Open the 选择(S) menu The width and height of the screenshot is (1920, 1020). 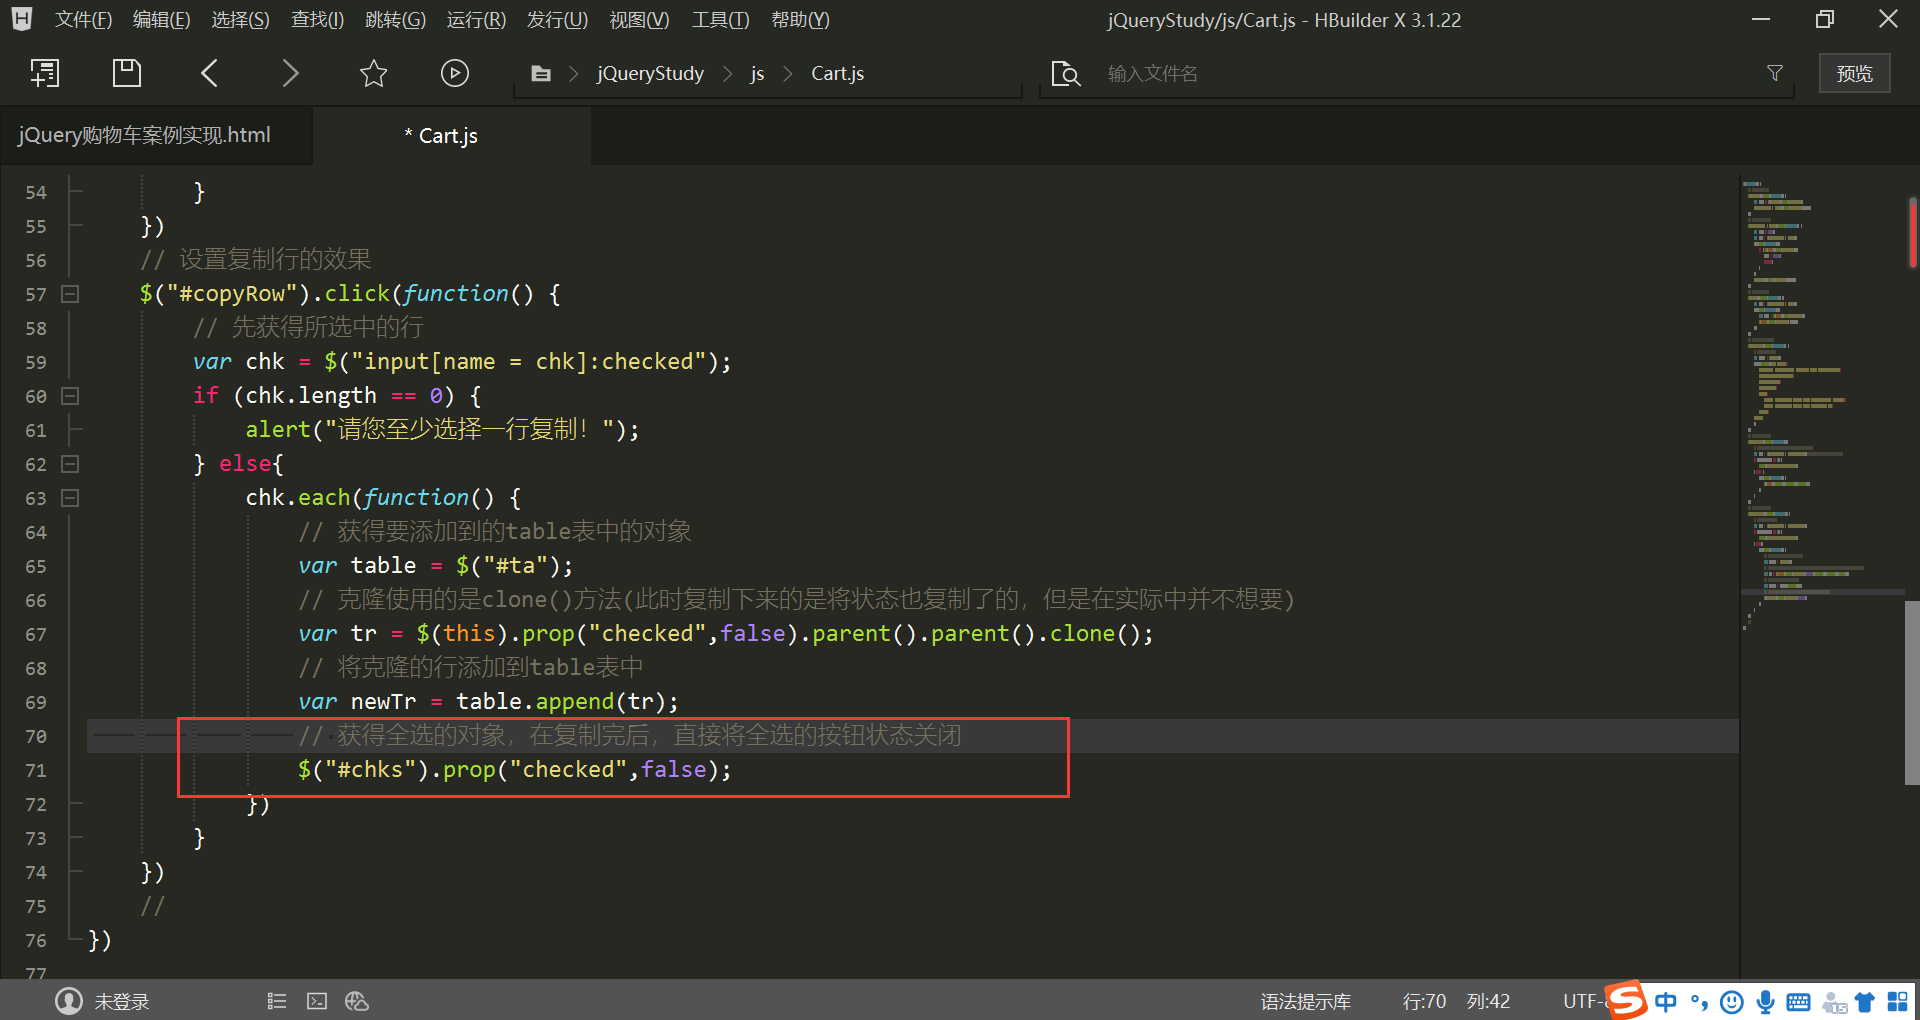(x=240, y=20)
